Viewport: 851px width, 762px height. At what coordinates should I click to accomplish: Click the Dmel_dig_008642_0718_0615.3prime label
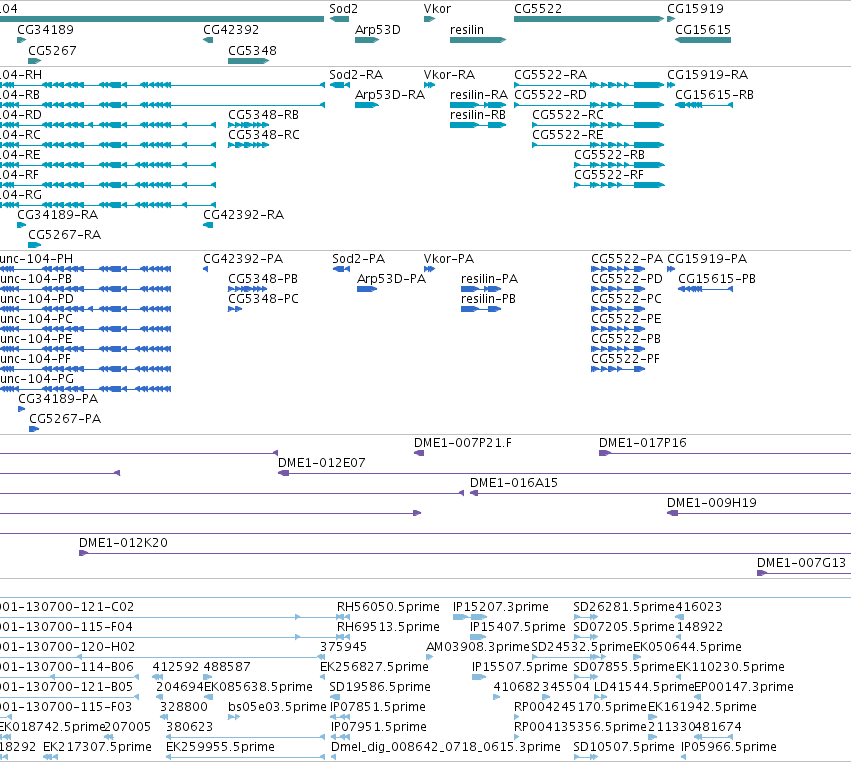coord(446,746)
